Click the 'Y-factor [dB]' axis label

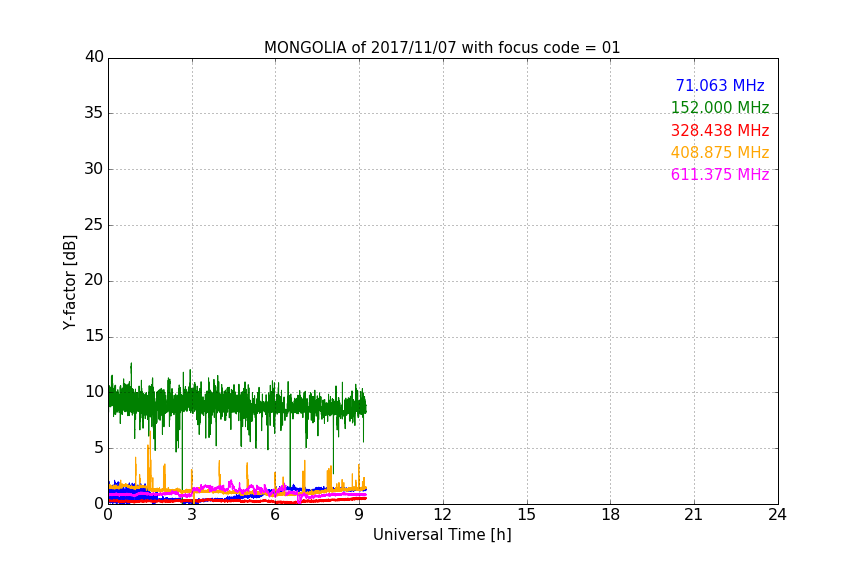tap(69, 282)
